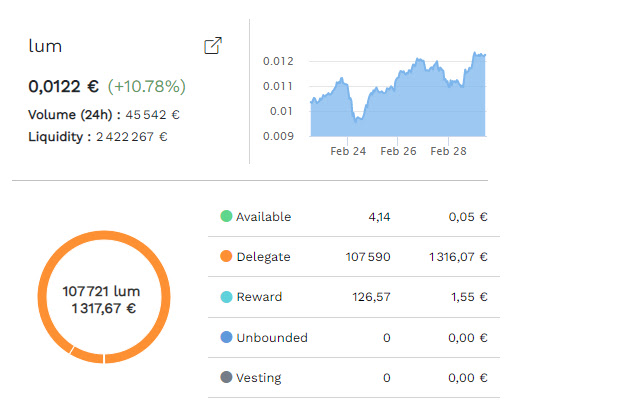
Task: Click the Available row label
Action: 264,217
